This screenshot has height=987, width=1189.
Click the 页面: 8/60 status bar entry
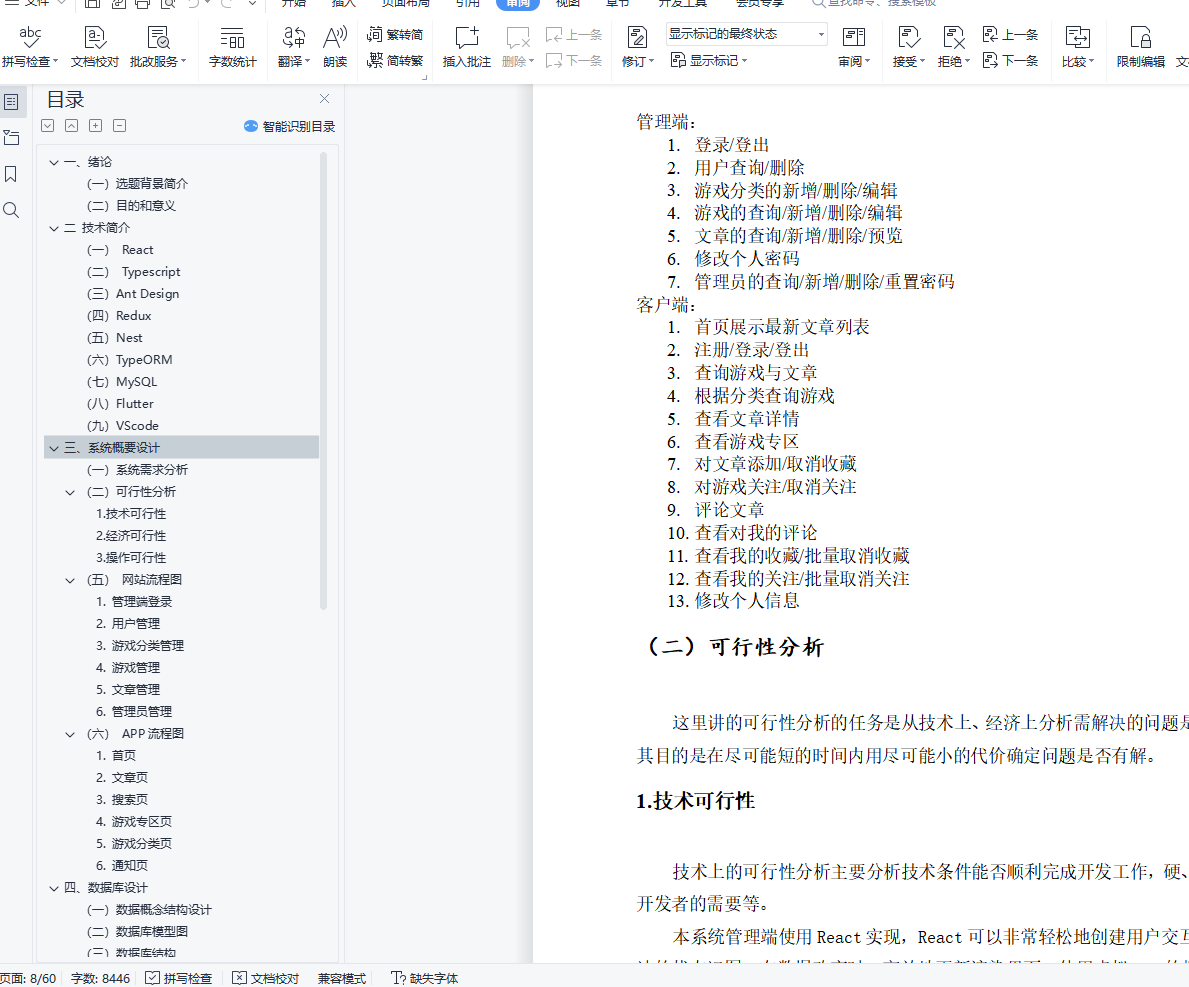28,978
